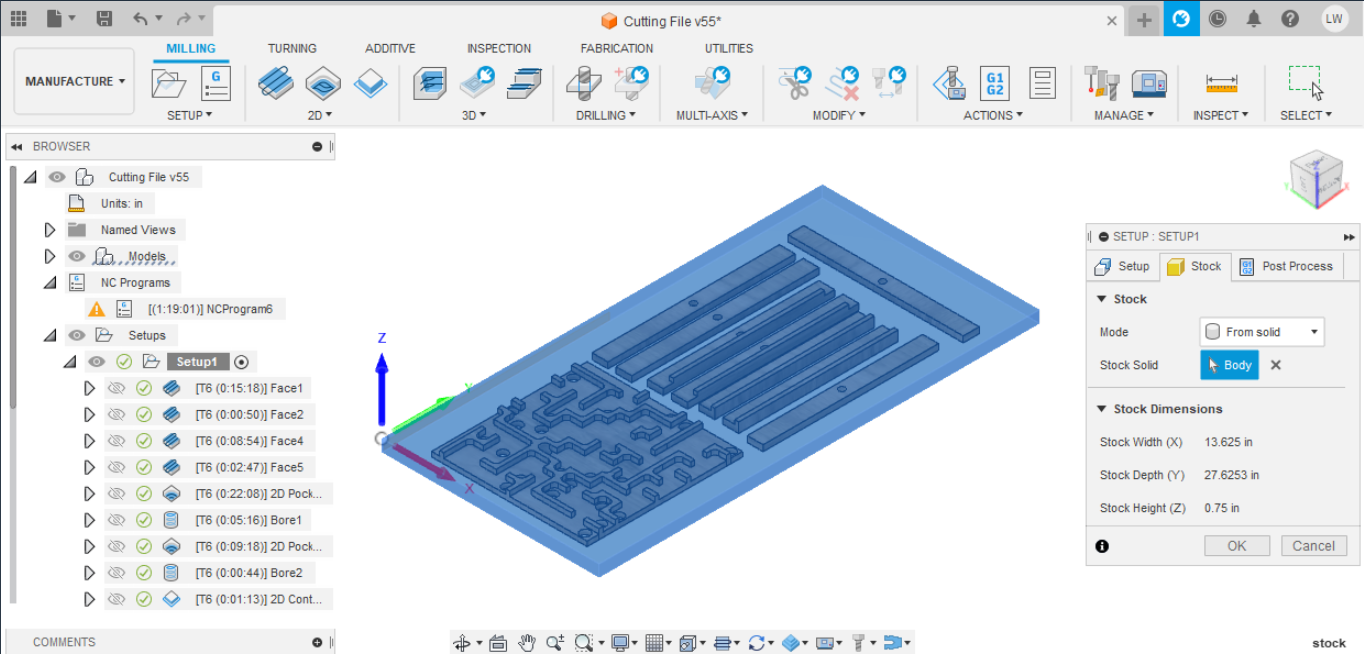Open the DRILLING menu dropdown

(x=607, y=115)
